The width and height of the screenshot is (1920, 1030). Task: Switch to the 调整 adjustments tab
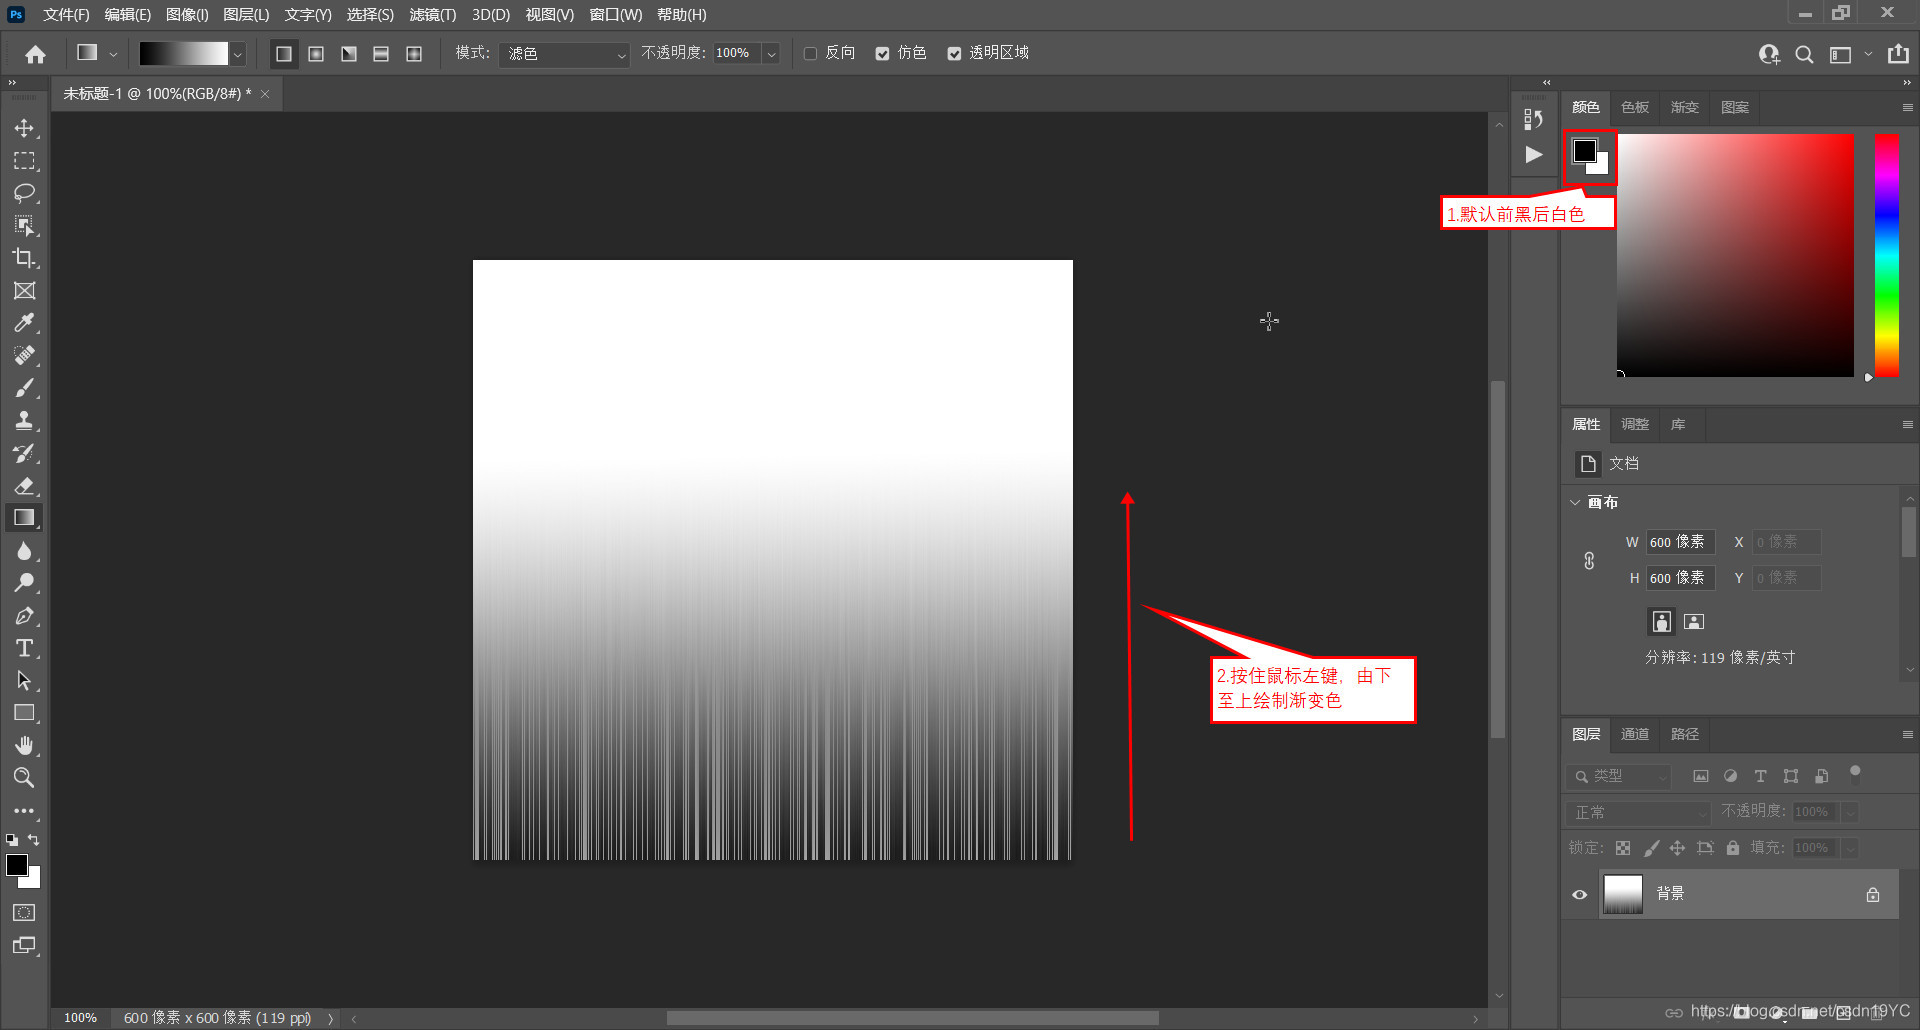pyautogui.click(x=1635, y=424)
